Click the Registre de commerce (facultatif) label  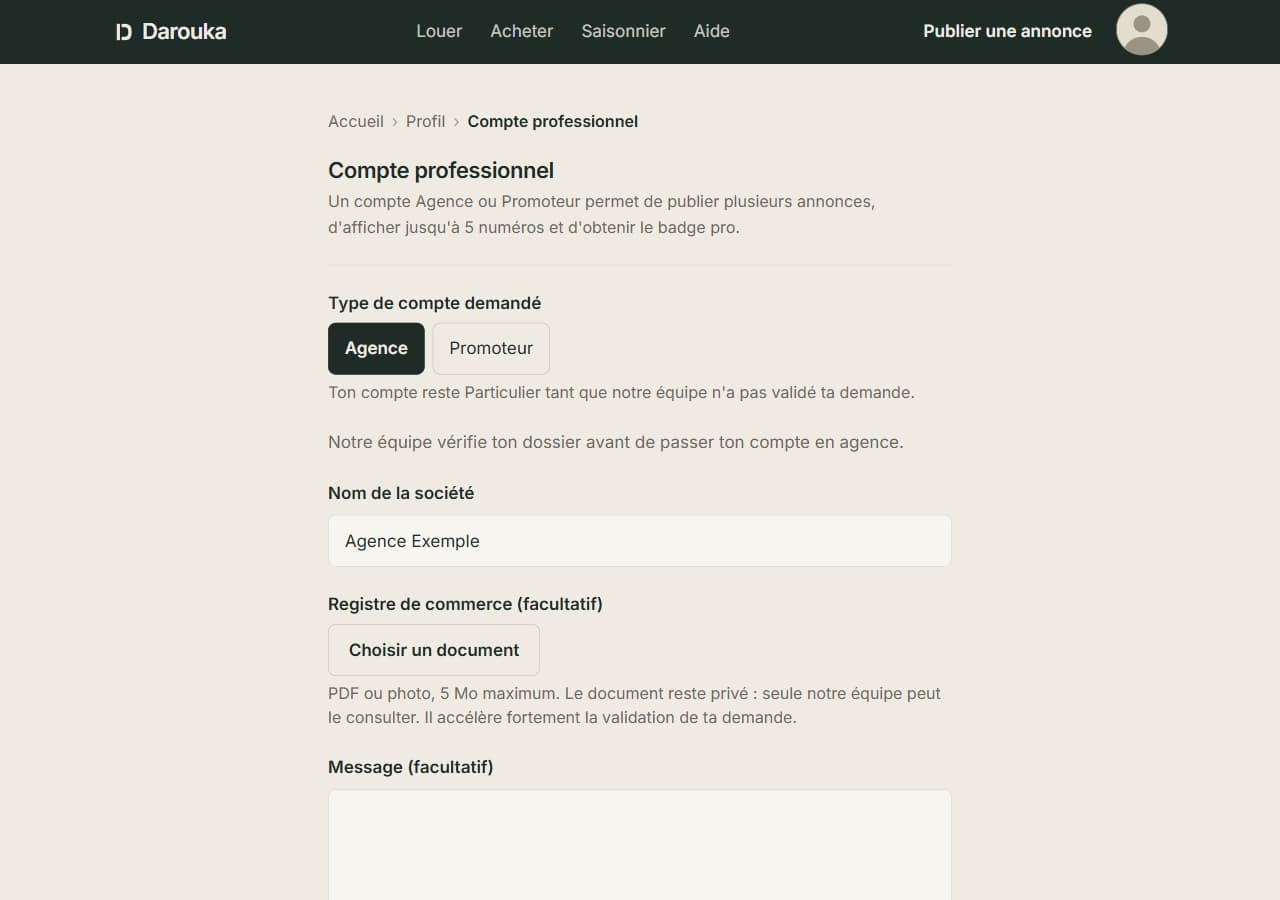(x=465, y=604)
